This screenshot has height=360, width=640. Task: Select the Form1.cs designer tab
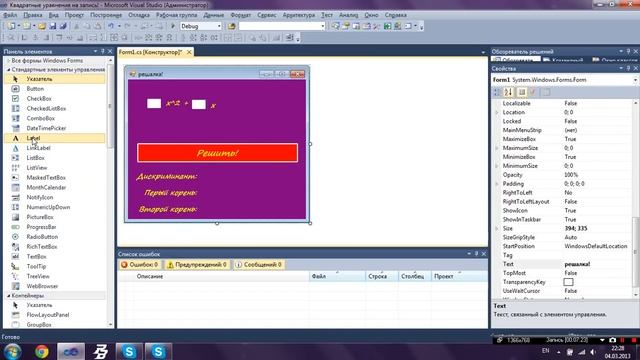pos(150,52)
